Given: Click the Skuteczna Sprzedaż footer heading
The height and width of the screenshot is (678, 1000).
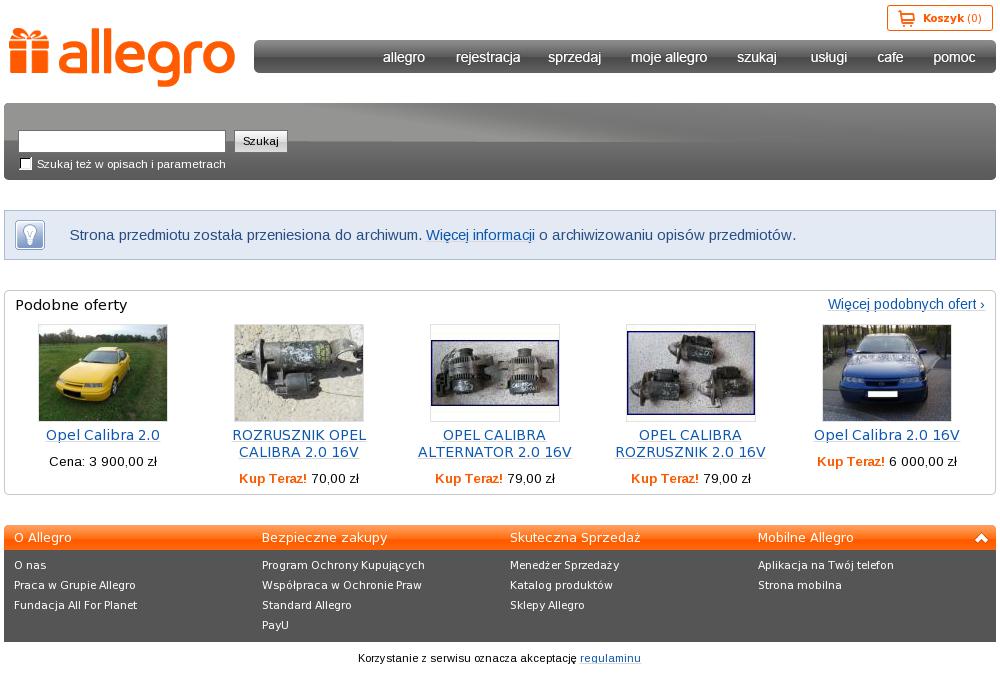Looking at the screenshot, I should [x=575, y=538].
